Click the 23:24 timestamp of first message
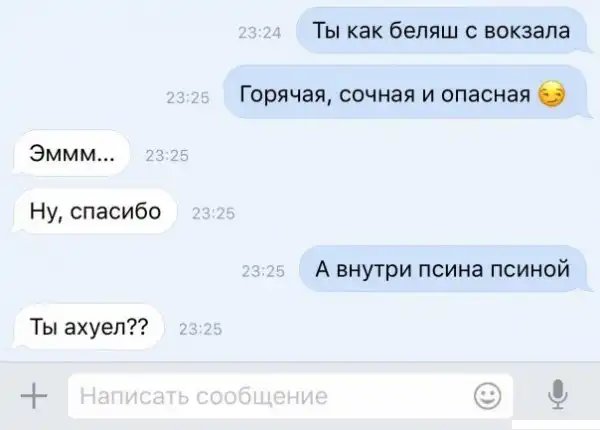 [259, 33]
